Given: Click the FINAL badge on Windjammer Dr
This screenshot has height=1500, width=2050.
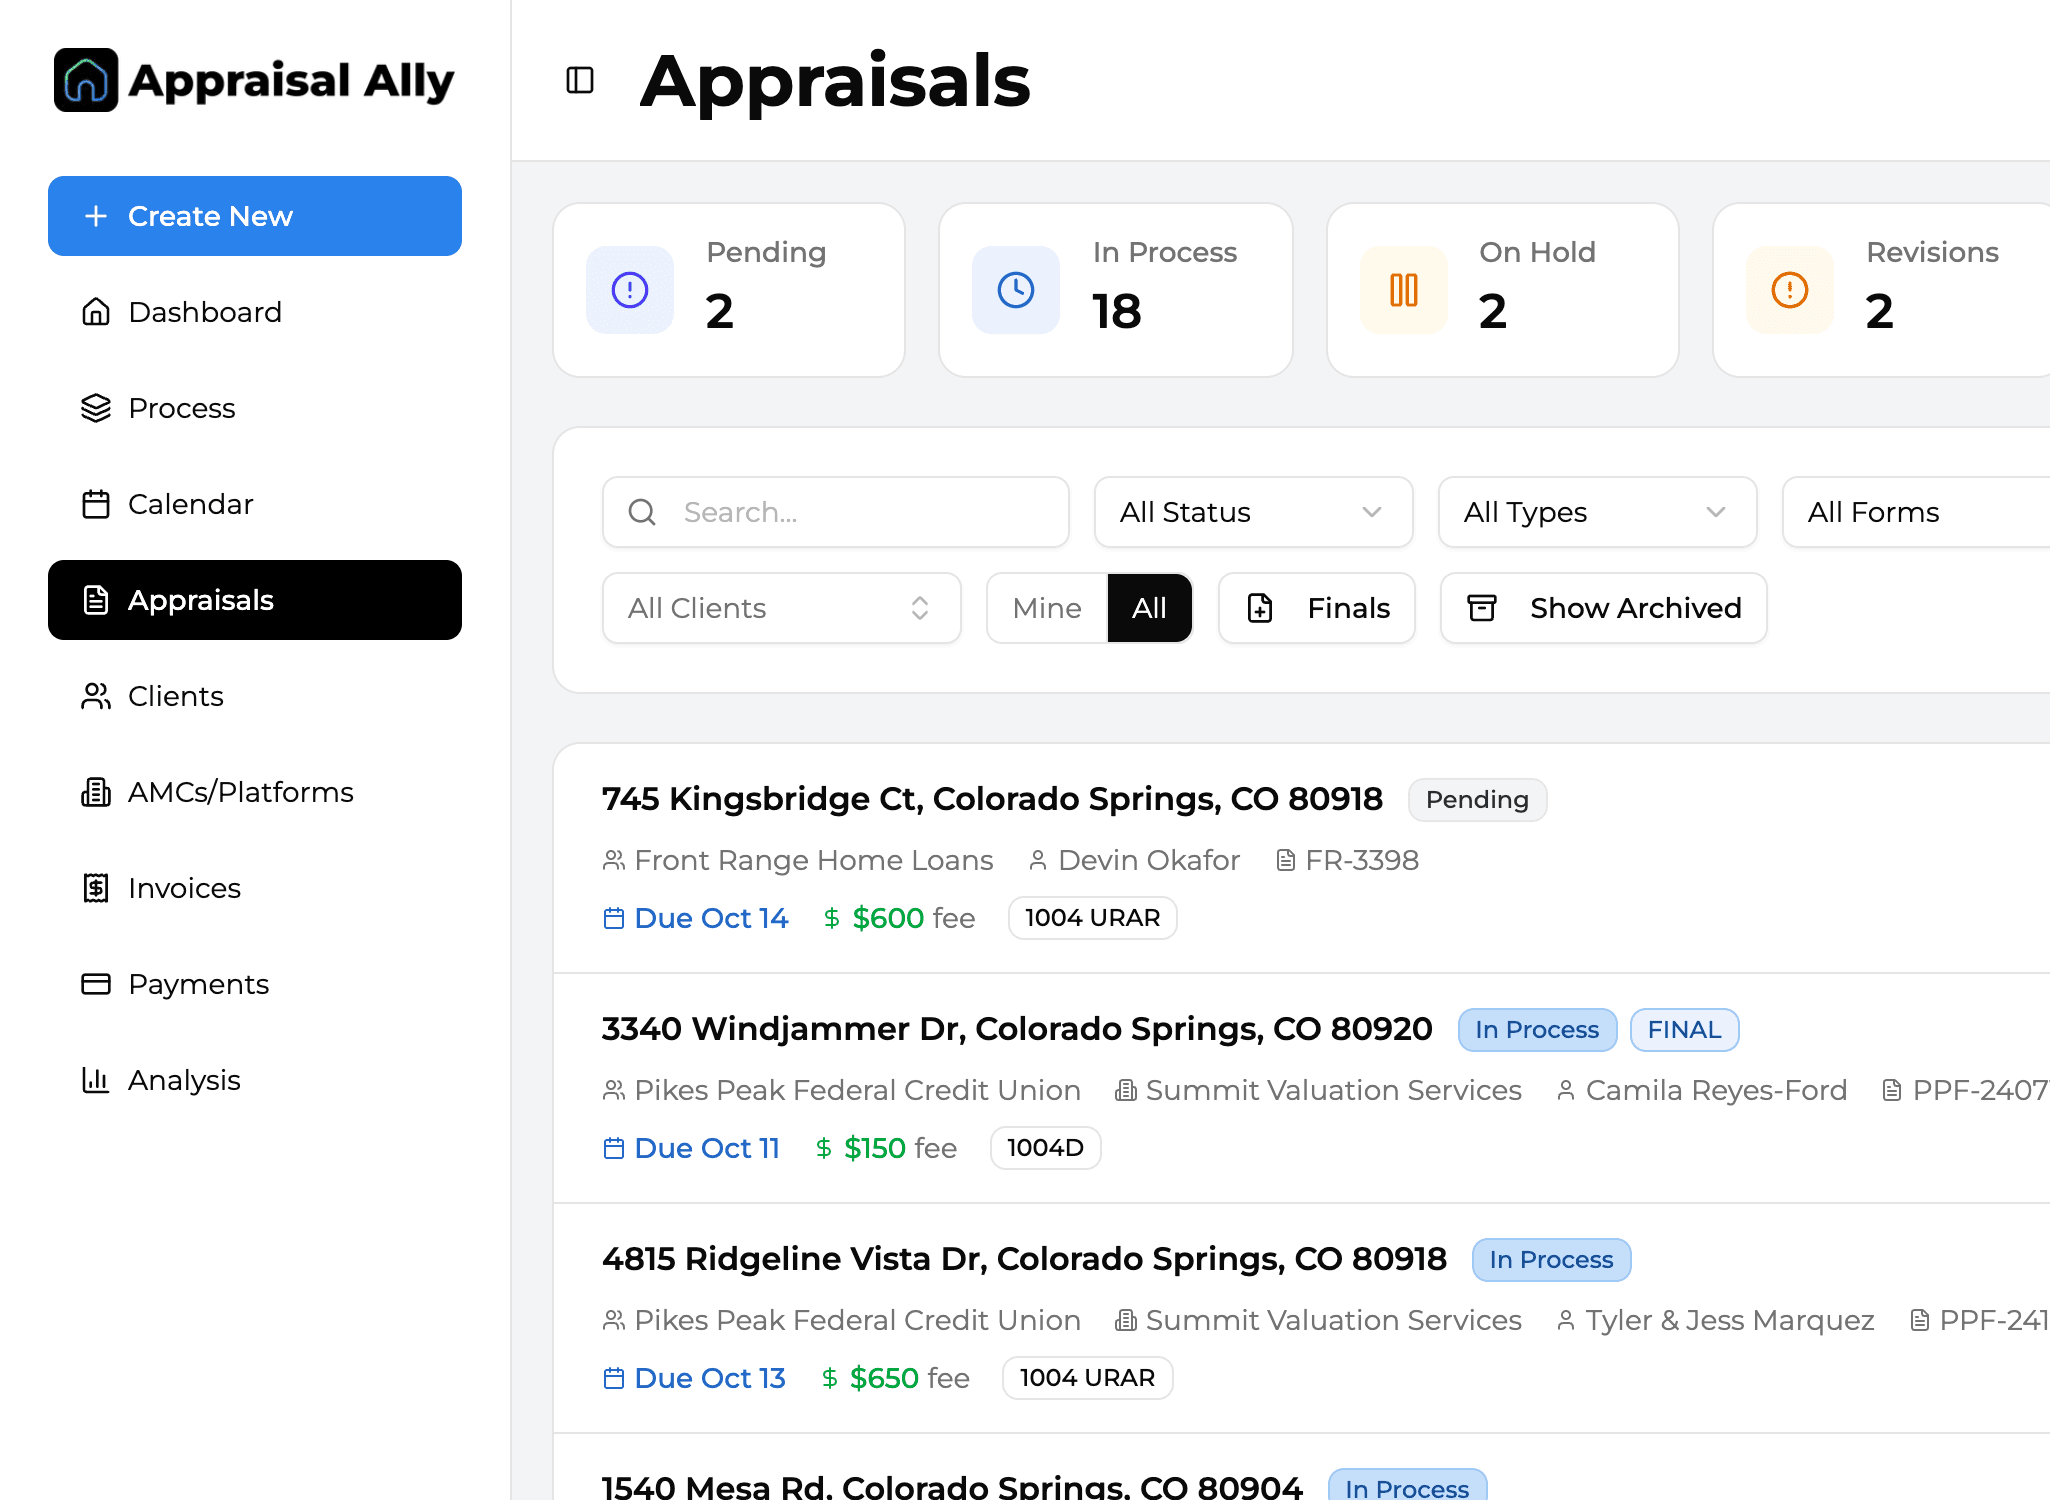Looking at the screenshot, I should 1685,1030.
